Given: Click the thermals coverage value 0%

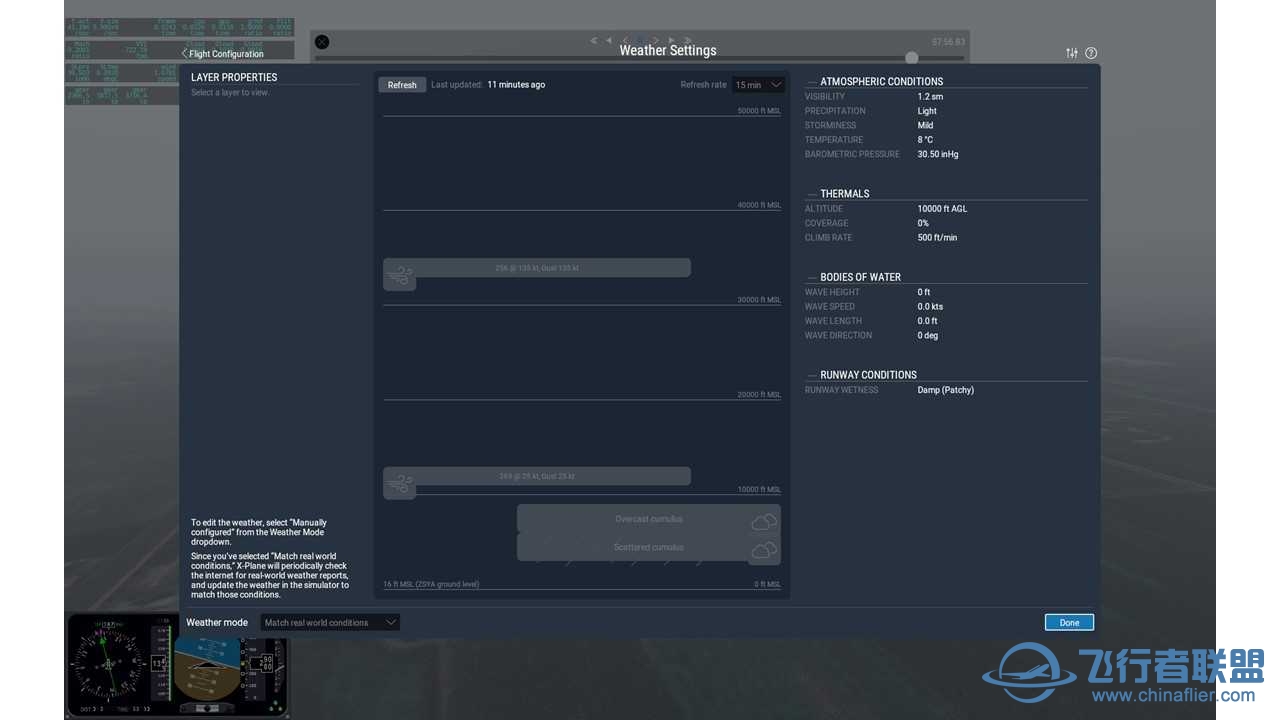Looking at the screenshot, I should [923, 223].
